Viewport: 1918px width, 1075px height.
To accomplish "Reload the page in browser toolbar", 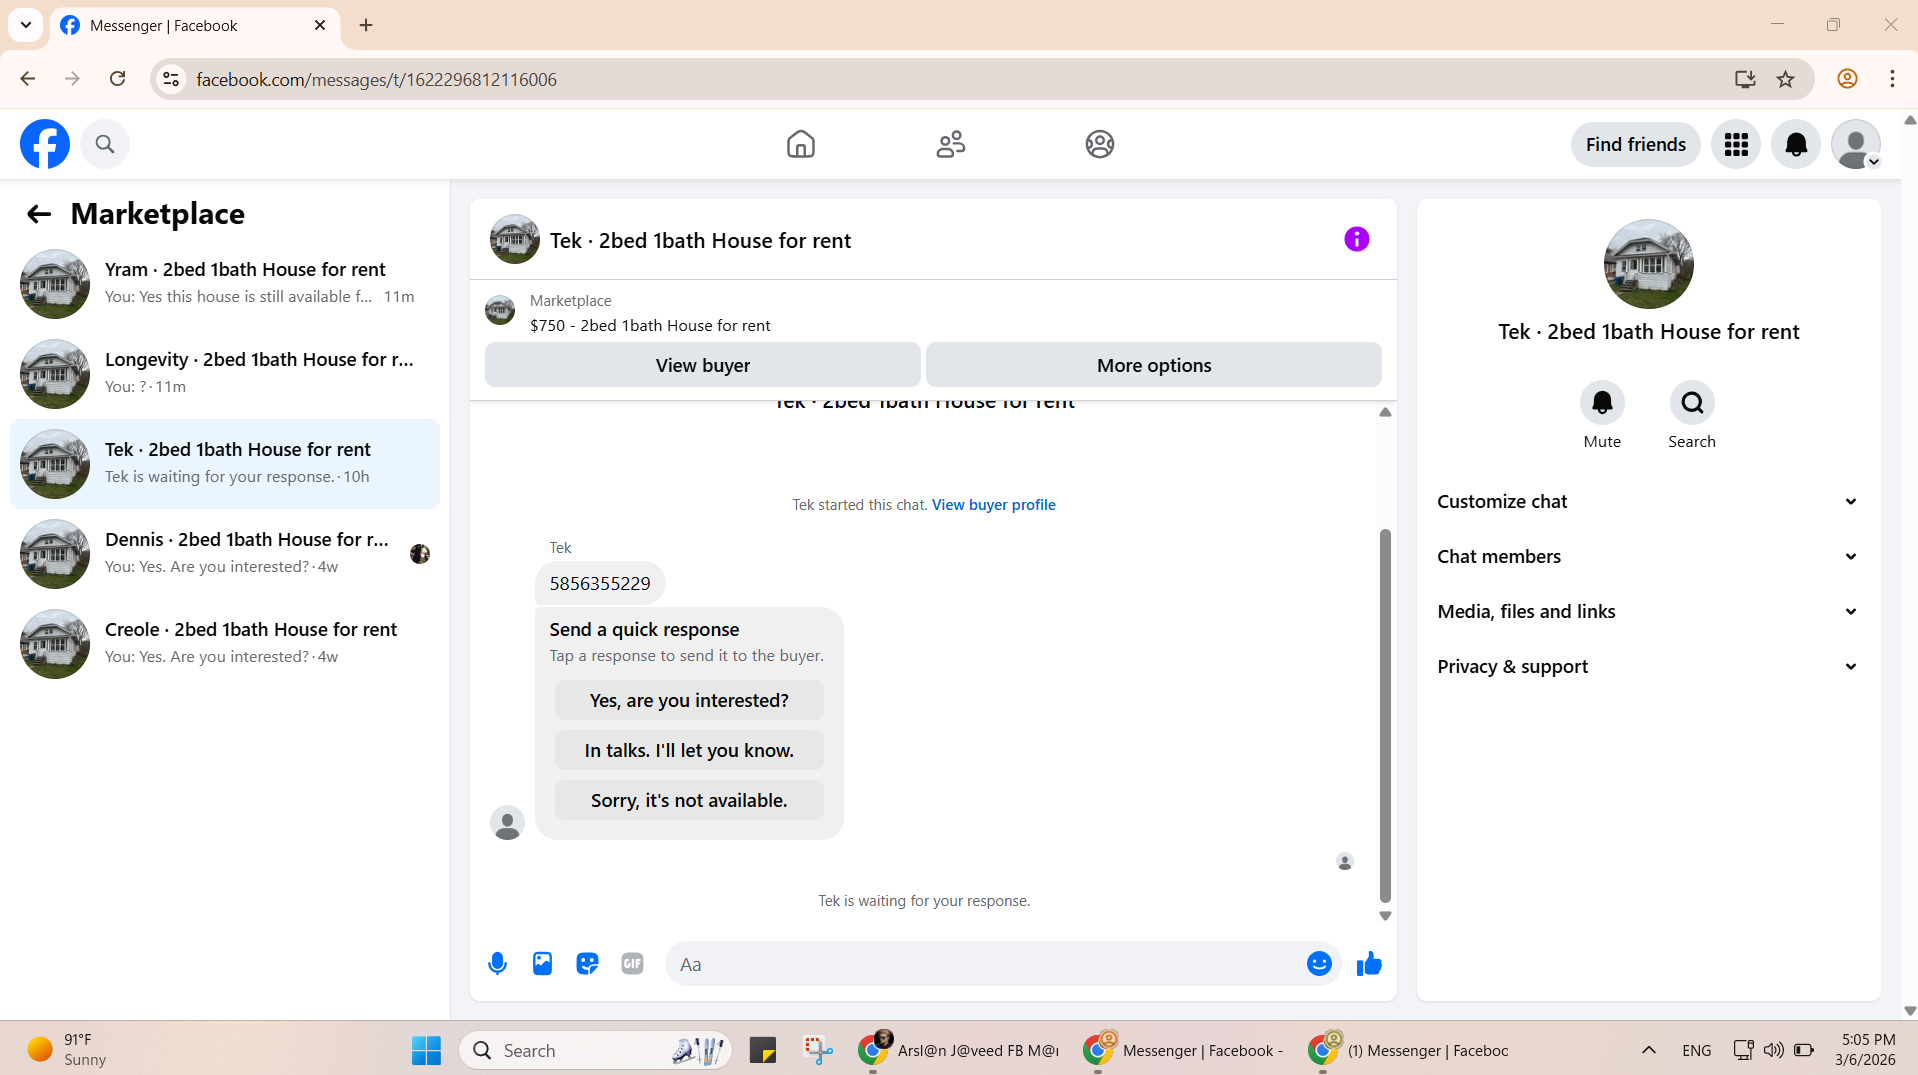I will (117, 79).
